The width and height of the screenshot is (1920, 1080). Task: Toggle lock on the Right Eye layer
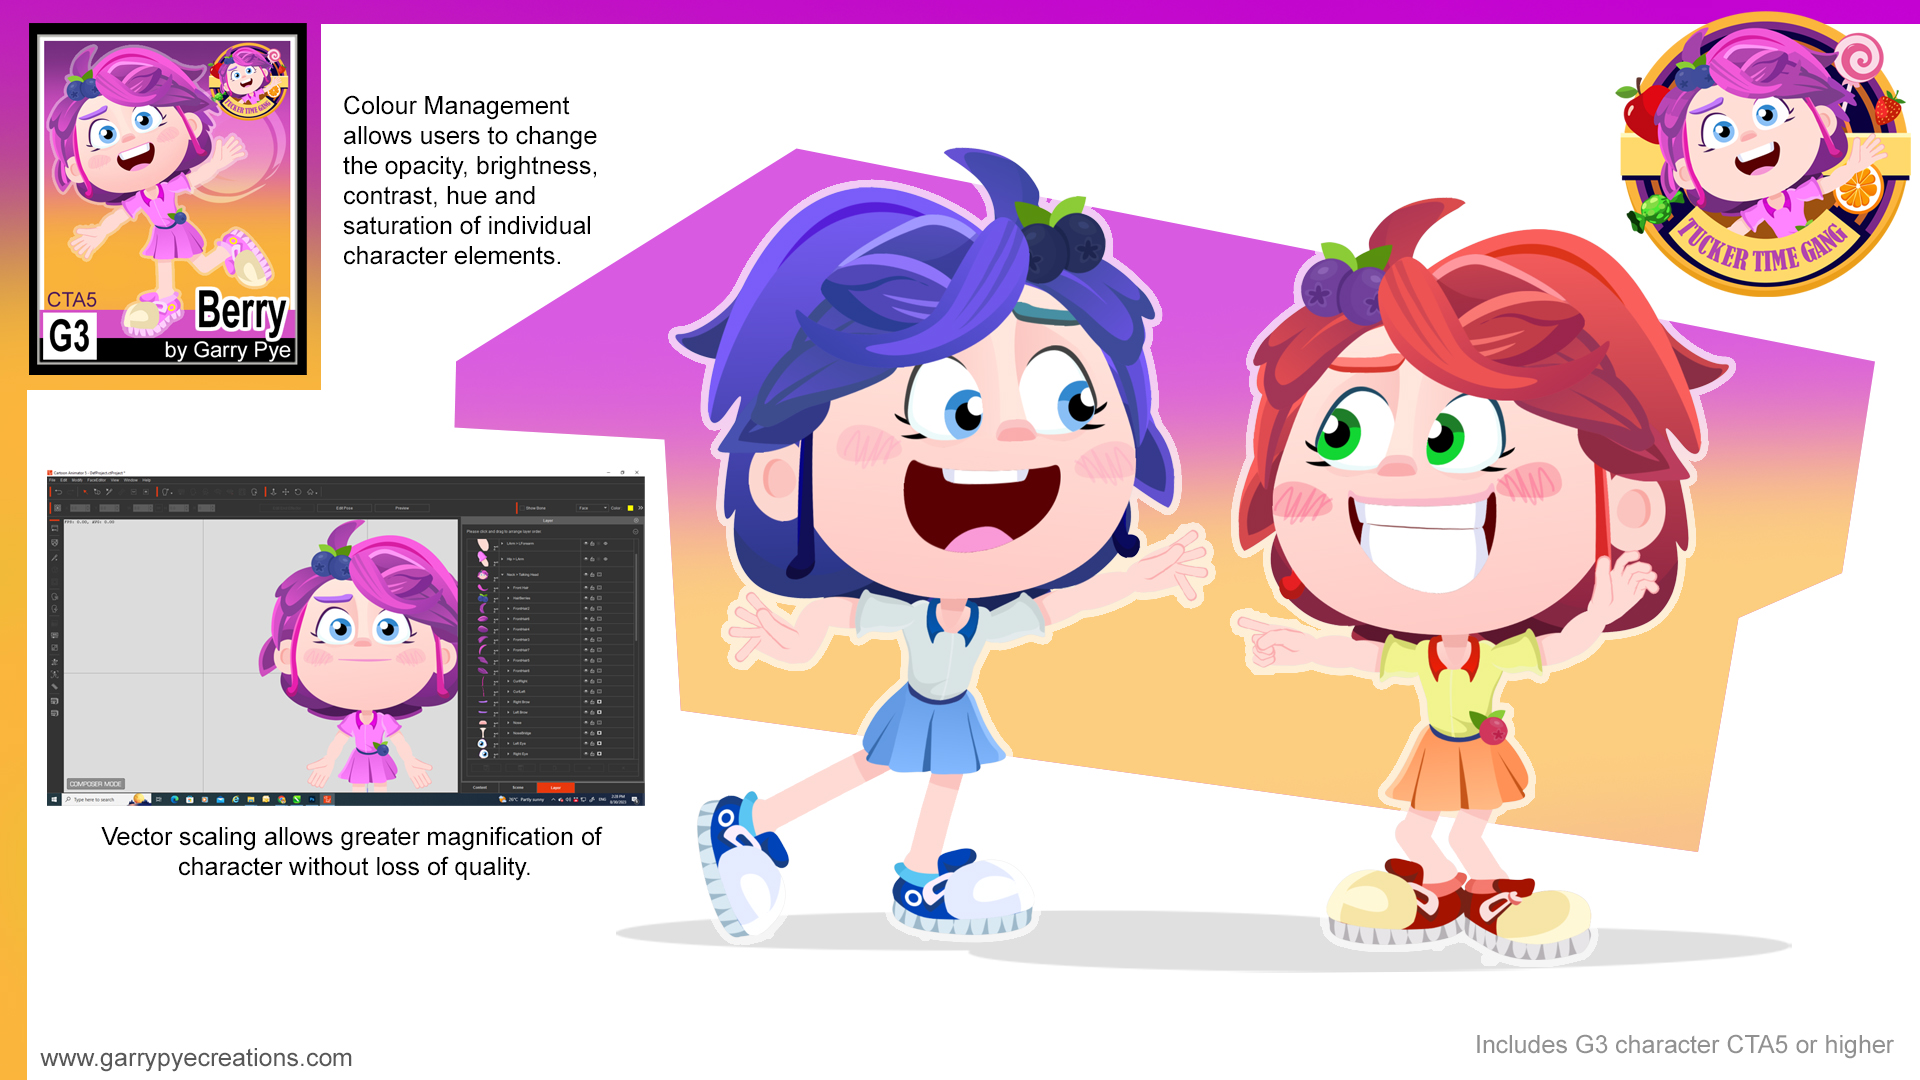pos(592,754)
